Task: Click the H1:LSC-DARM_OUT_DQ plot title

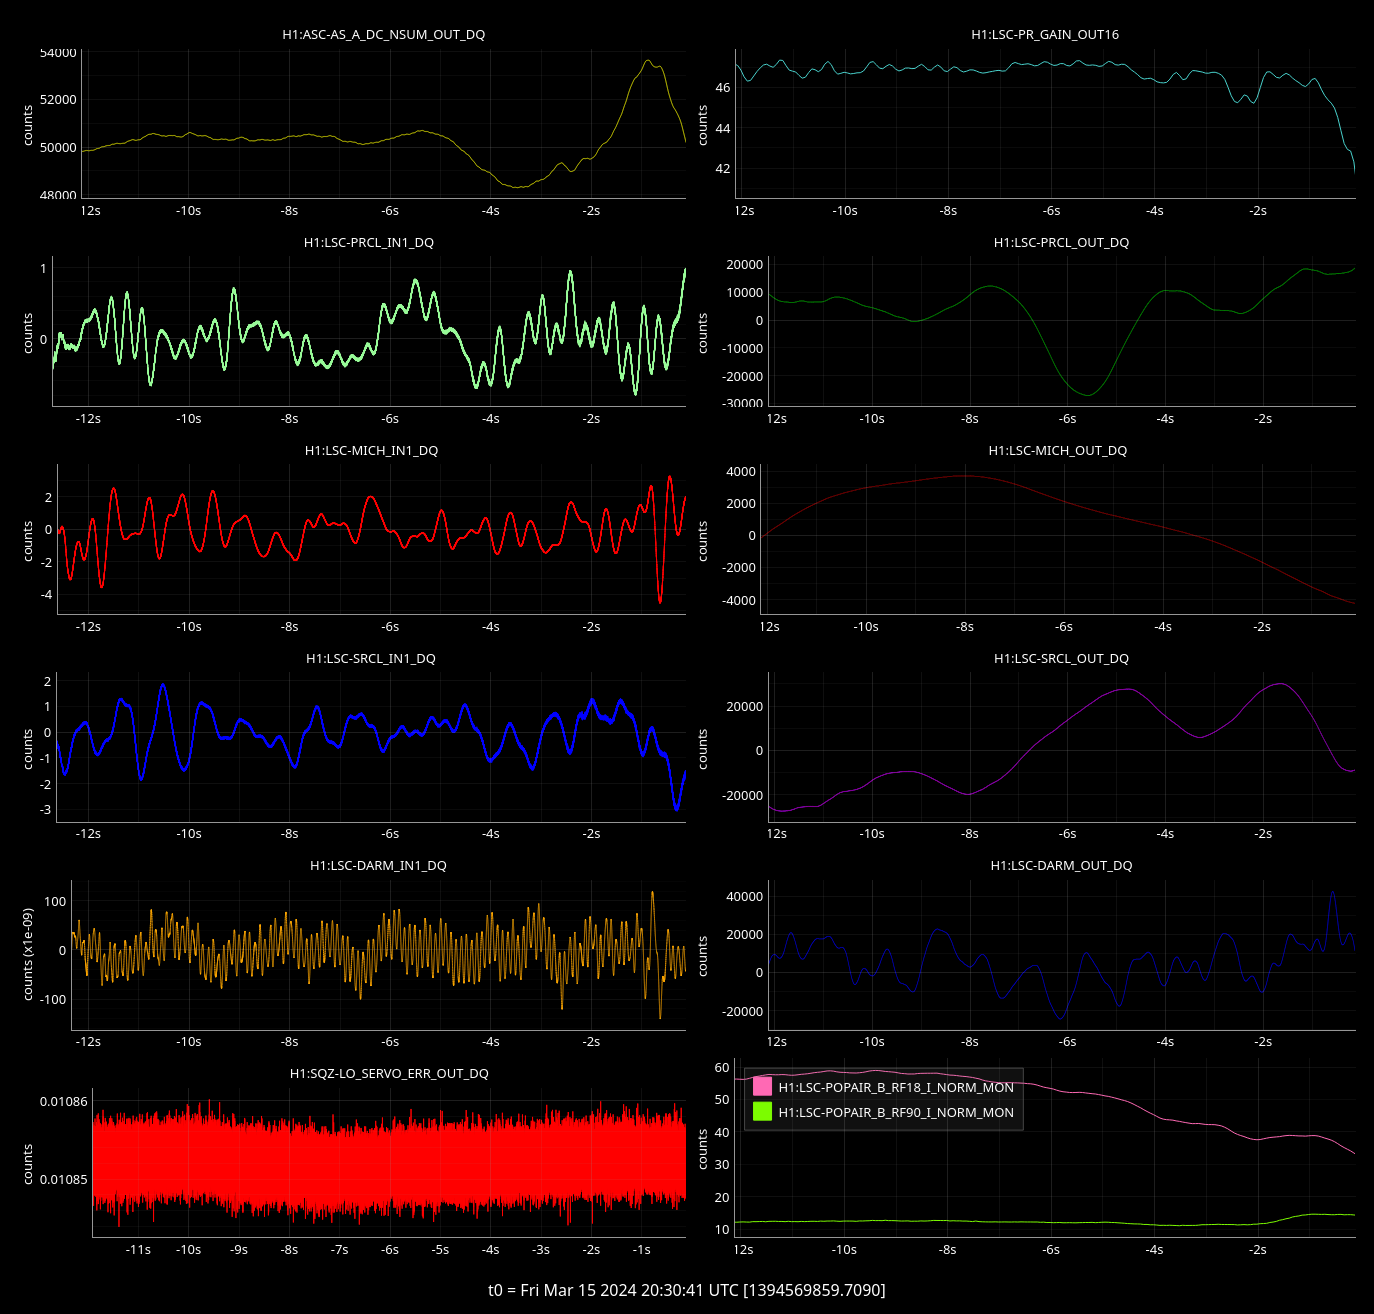Action: pos(1061,865)
